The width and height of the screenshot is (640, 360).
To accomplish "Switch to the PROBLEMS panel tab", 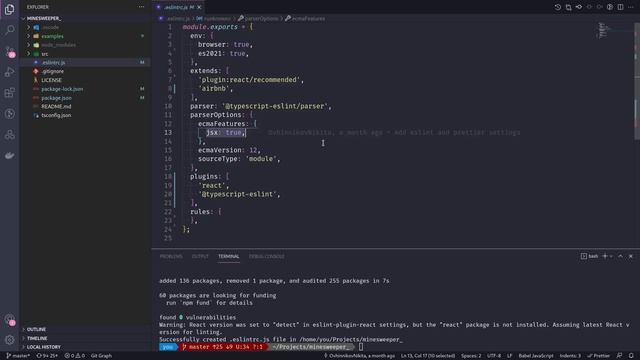I will (x=171, y=256).
